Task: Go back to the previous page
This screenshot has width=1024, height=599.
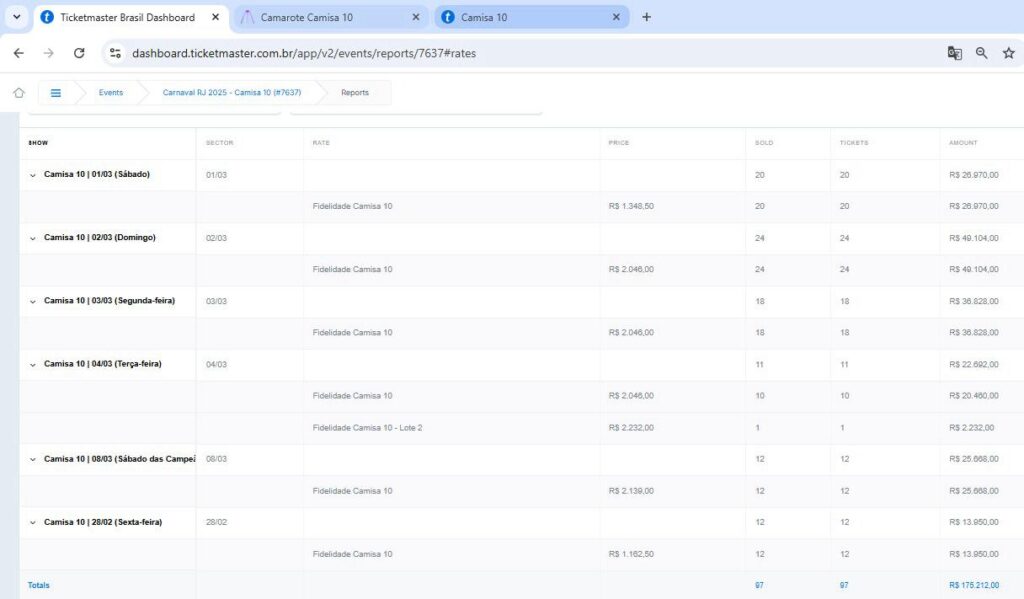Action: [19, 53]
